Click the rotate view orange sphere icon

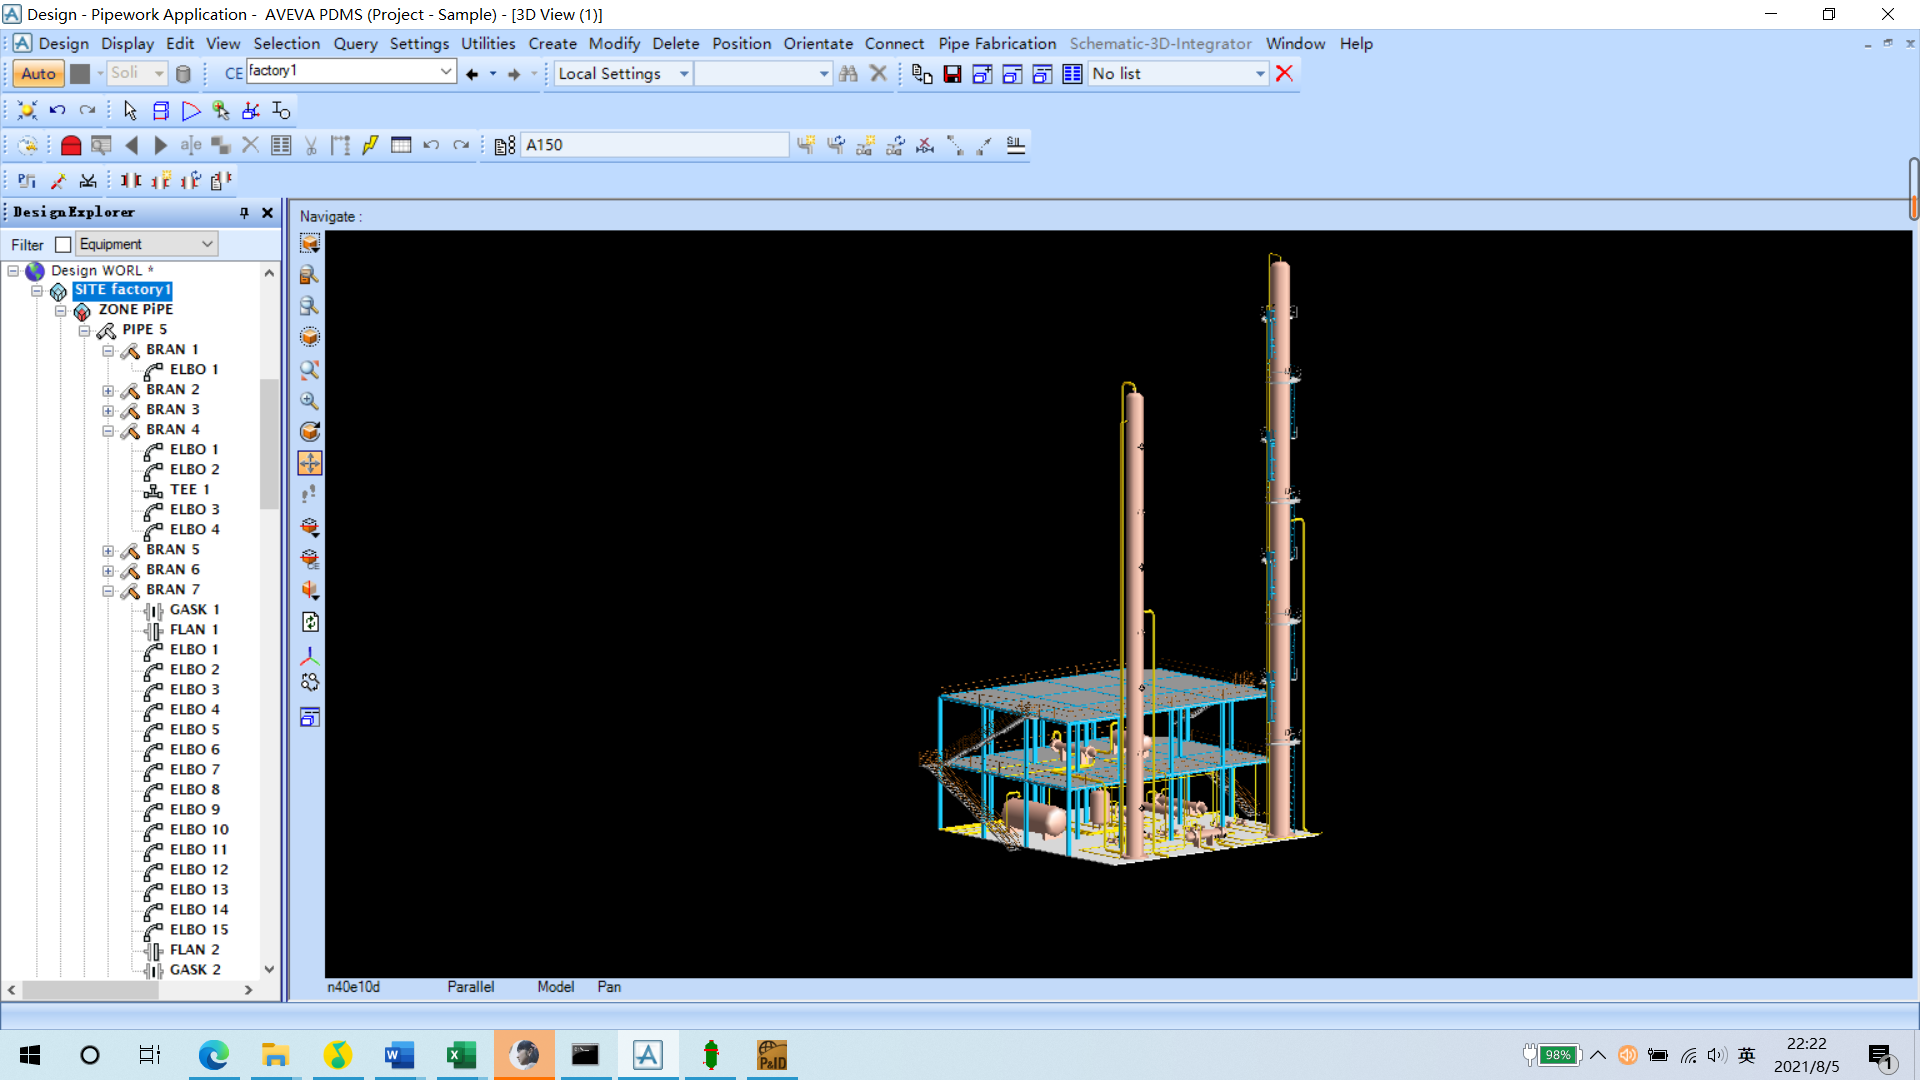(310, 431)
